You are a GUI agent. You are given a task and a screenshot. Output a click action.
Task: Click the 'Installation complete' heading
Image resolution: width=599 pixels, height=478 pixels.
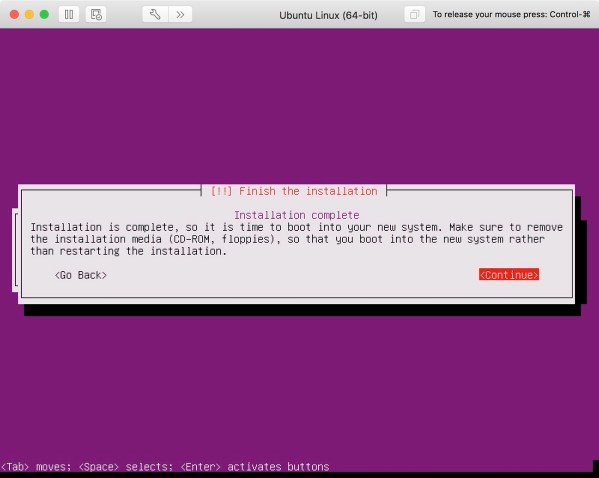[x=296, y=215]
